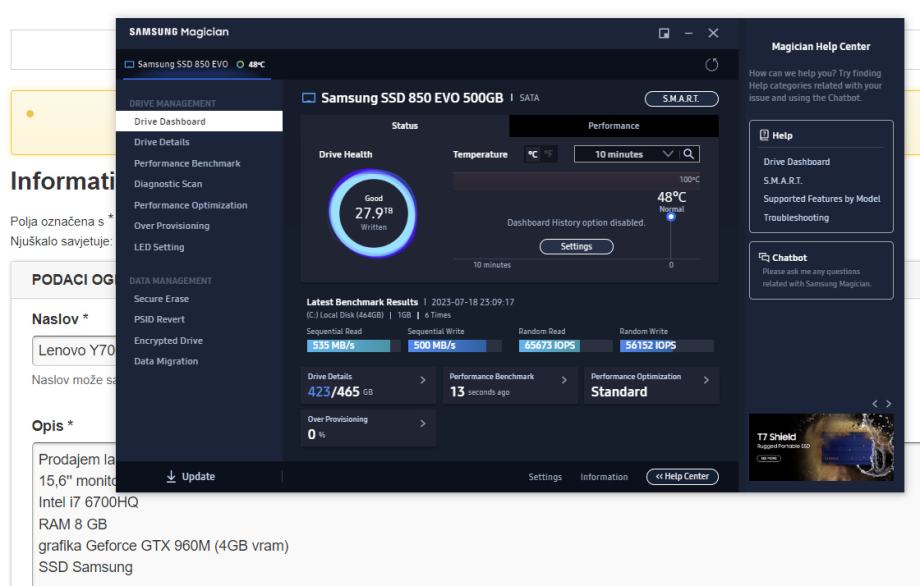The image size is (920, 586).
Task: Click the Chatbot speech bubble icon
Action: tap(764, 257)
